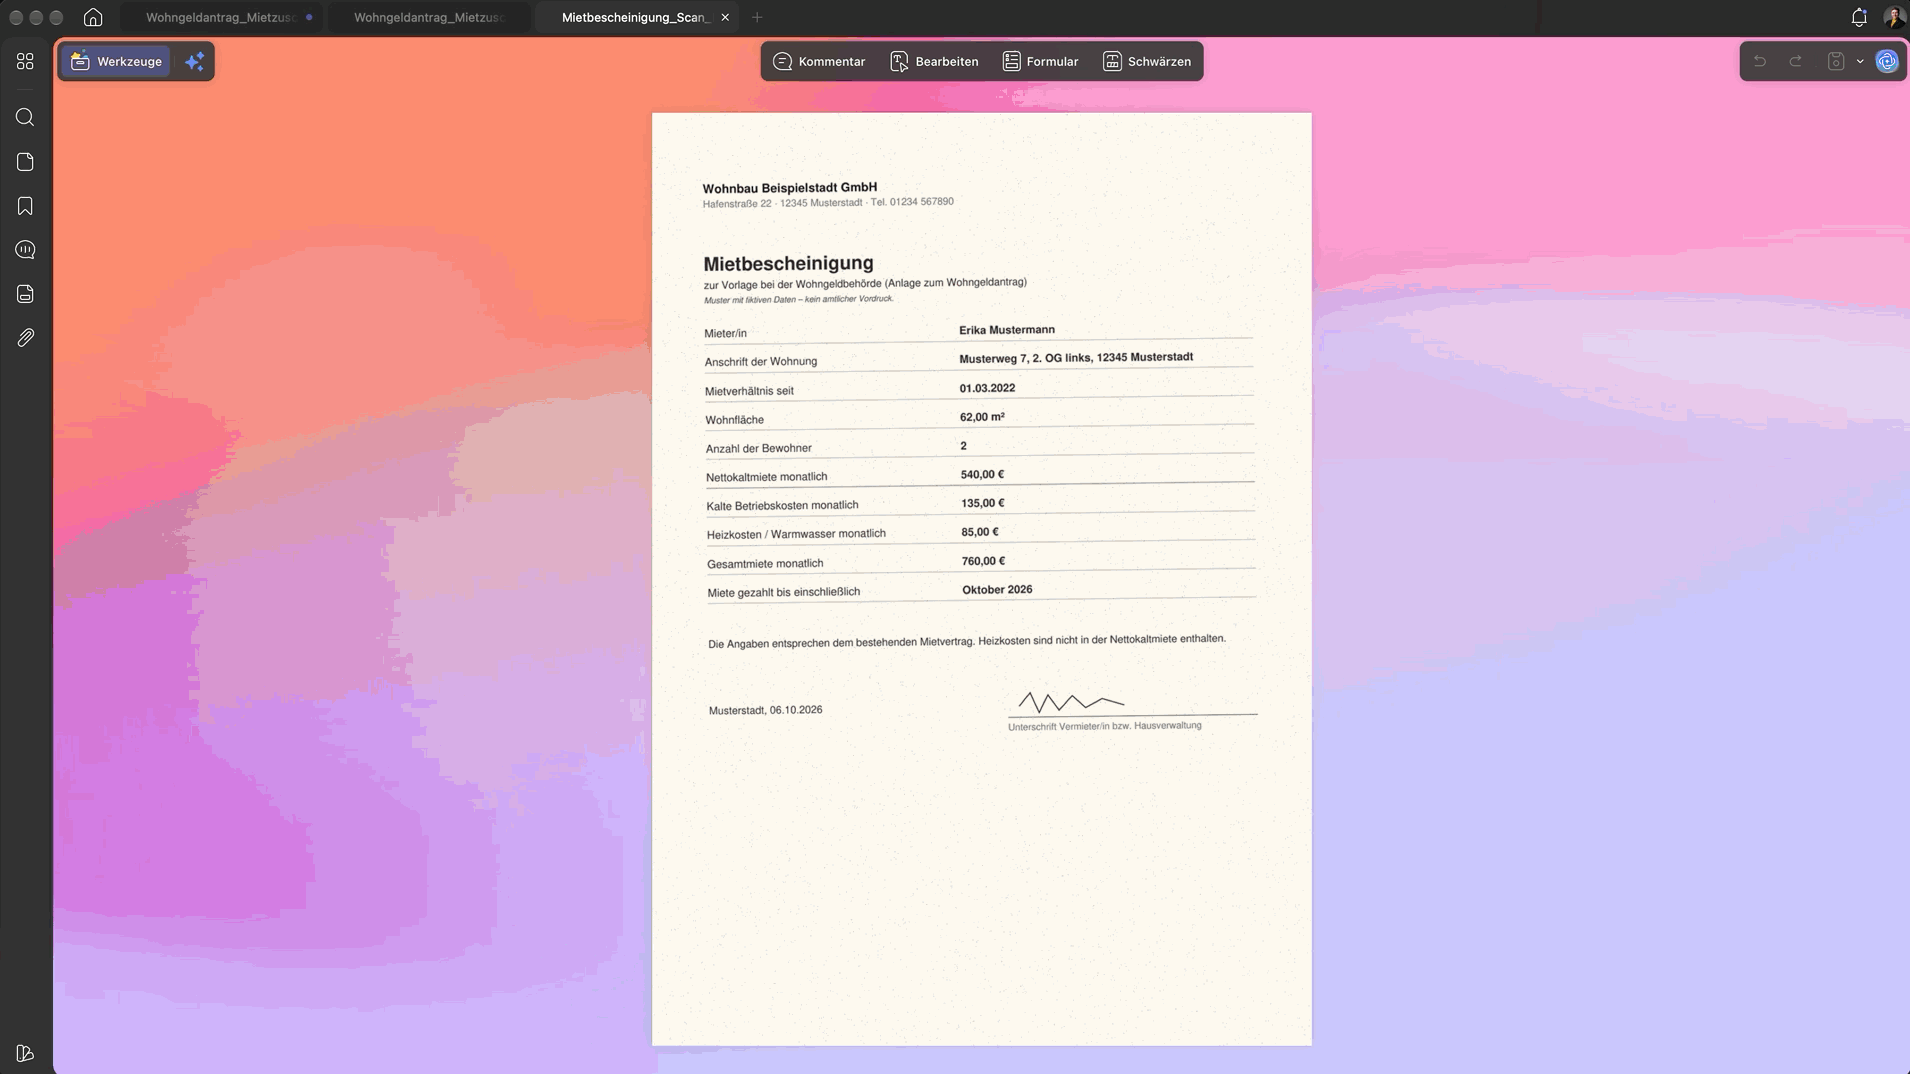Open the bookmarks panel icon
Screen dimensions: 1910x1074
click(x=25, y=206)
